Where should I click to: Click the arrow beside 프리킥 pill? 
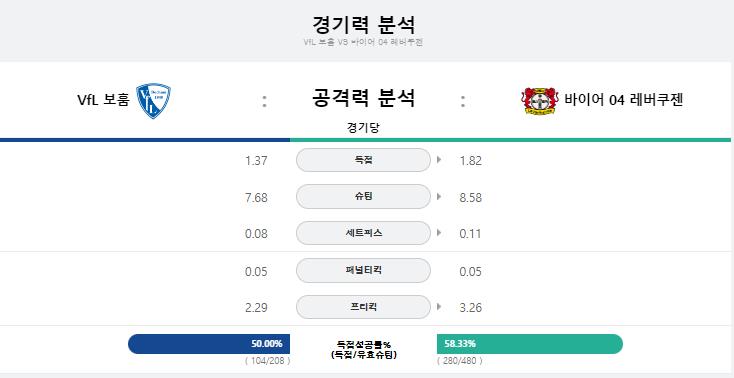point(439,307)
